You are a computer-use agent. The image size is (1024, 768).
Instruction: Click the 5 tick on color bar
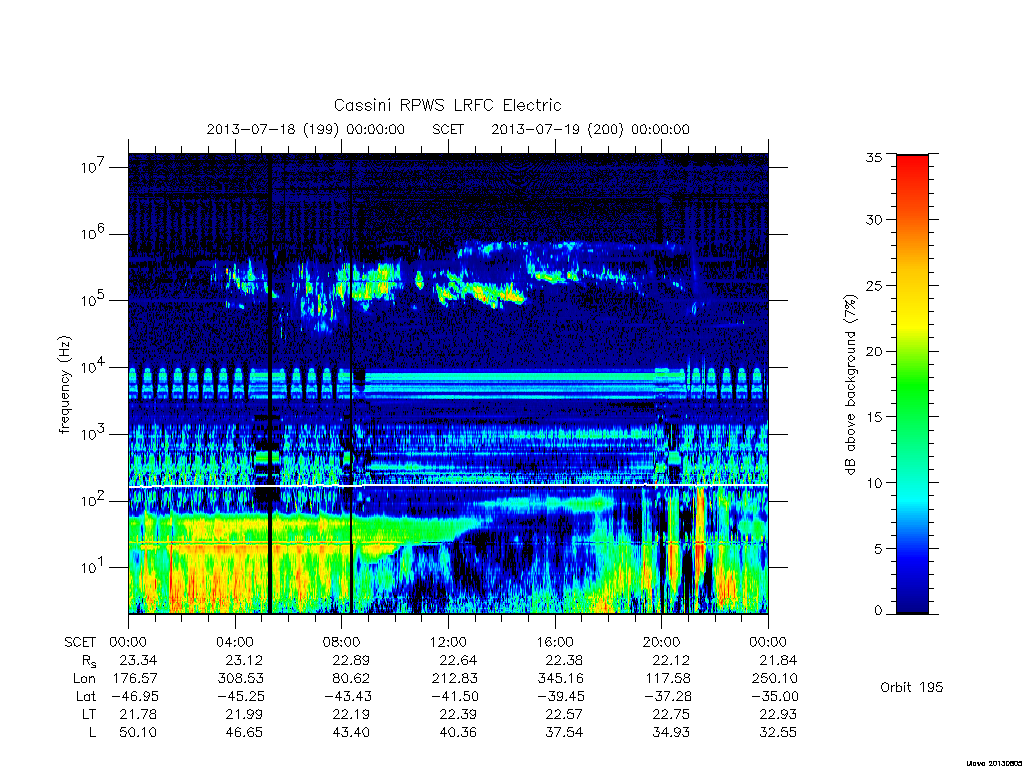tap(878, 549)
